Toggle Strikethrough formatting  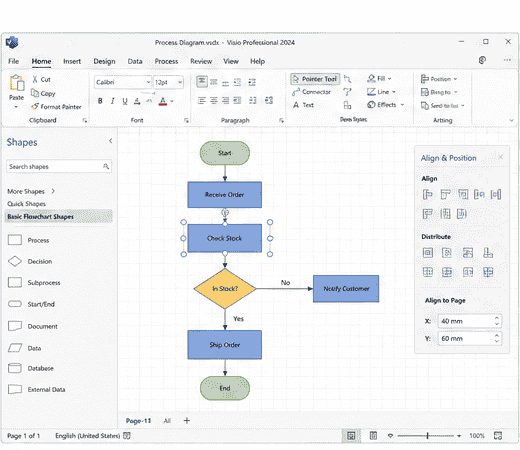coord(137,101)
